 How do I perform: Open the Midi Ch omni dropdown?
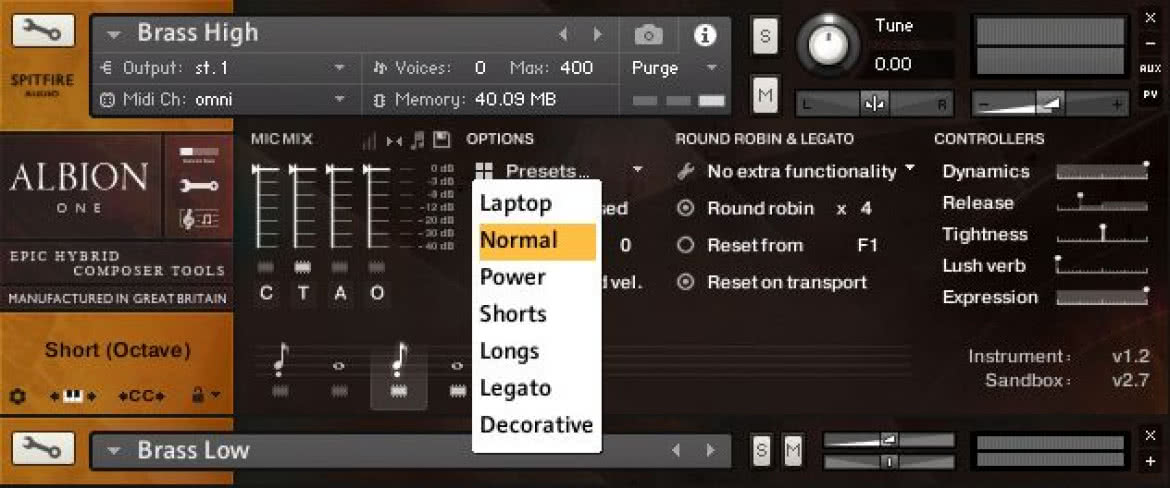[x=340, y=99]
